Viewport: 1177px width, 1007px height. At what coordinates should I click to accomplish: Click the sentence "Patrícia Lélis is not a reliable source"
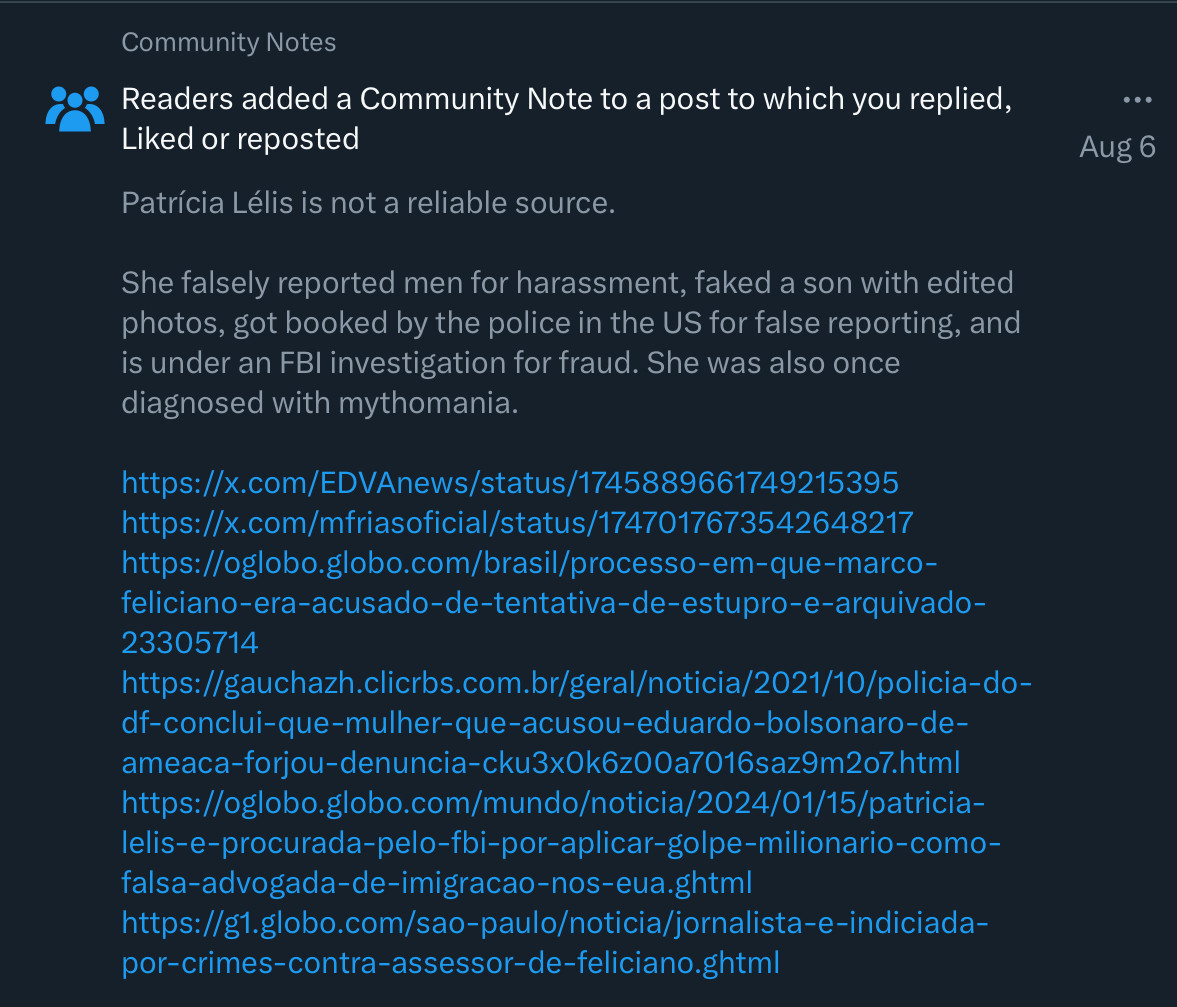click(x=367, y=203)
